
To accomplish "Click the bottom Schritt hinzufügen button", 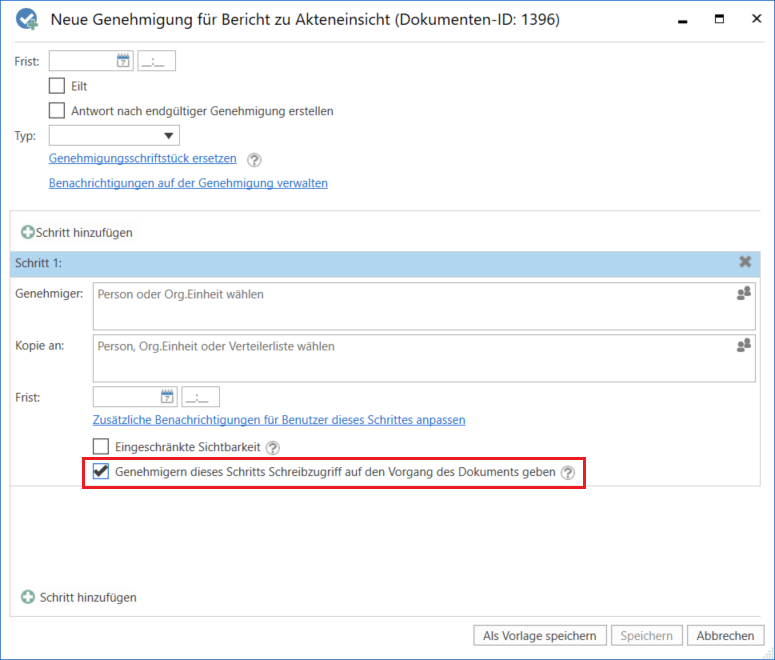I will point(80,597).
